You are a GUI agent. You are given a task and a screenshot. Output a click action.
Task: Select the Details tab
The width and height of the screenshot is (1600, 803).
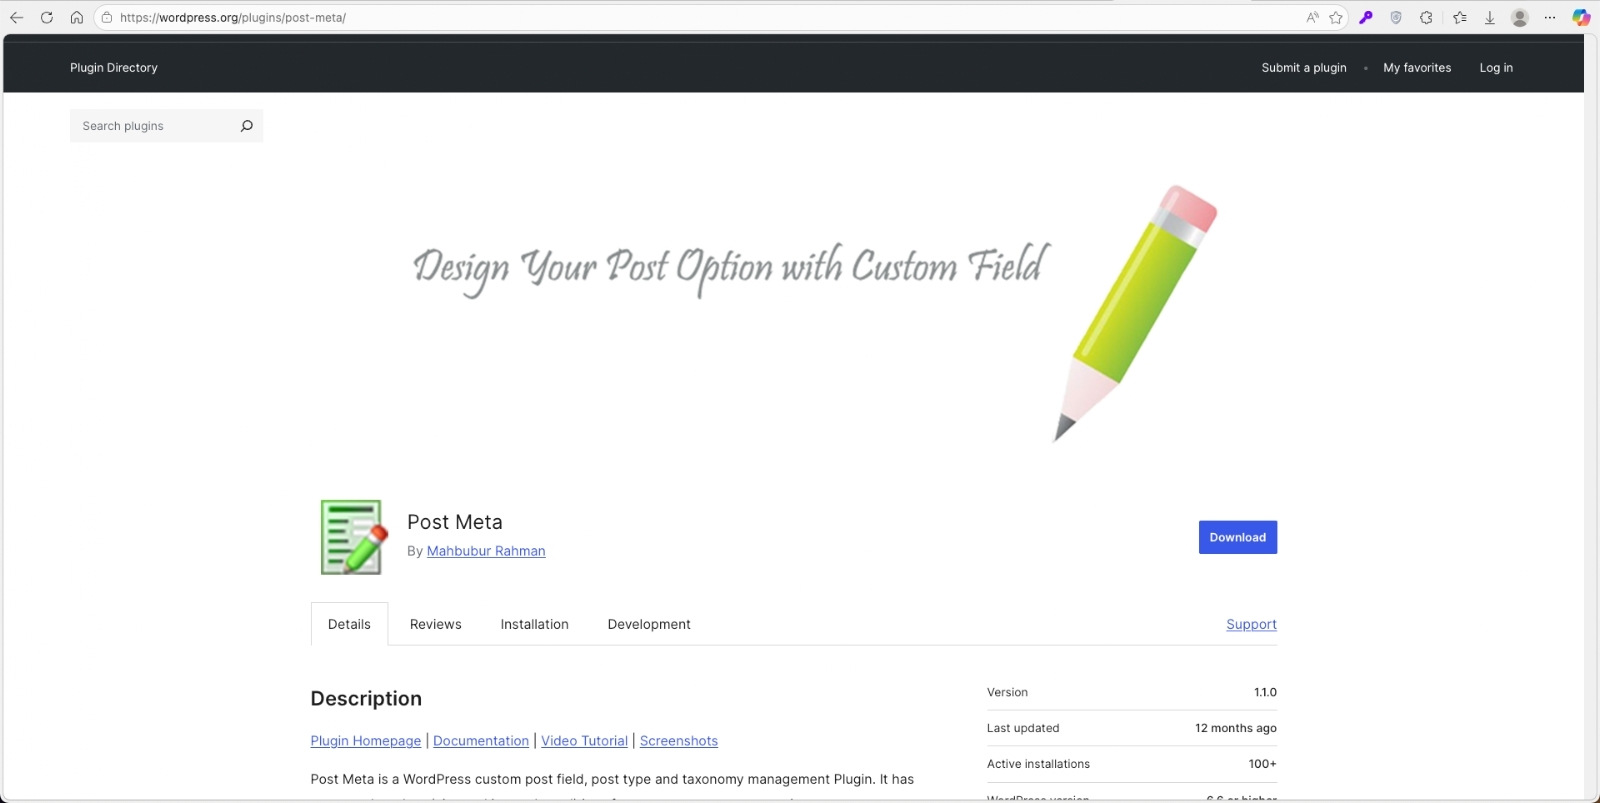pyautogui.click(x=349, y=624)
